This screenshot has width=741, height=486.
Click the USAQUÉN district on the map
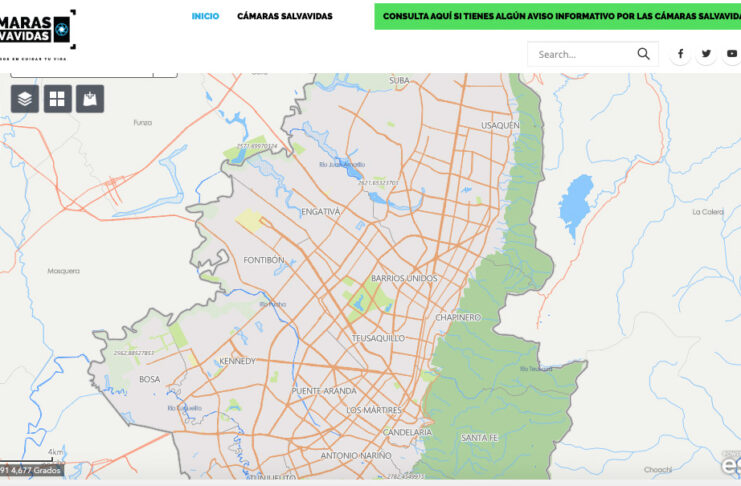coord(500,125)
